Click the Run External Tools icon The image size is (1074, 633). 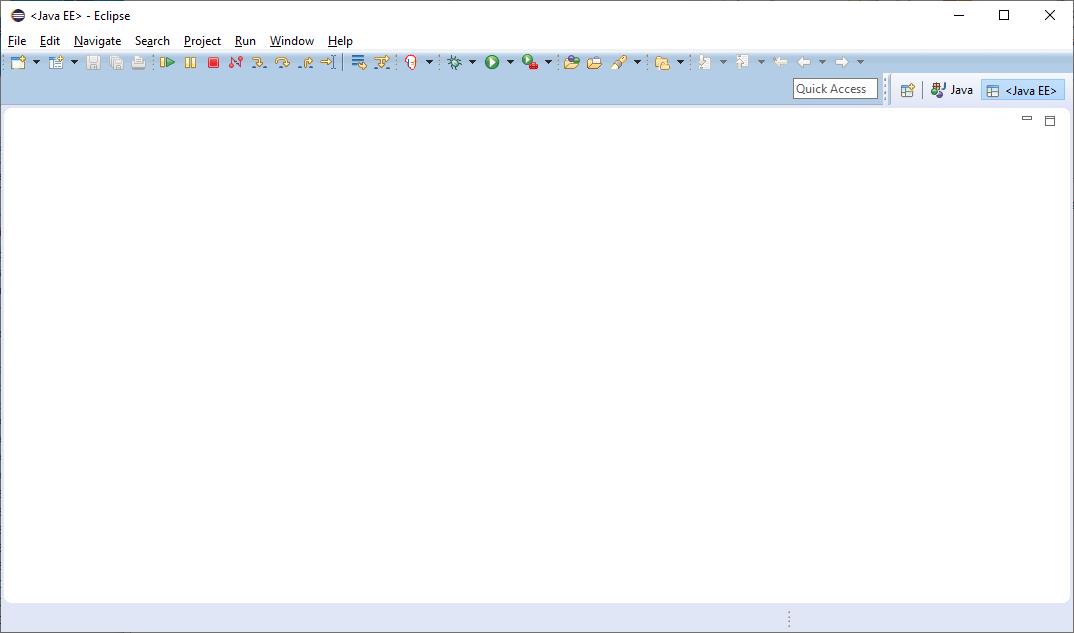coord(530,62)
